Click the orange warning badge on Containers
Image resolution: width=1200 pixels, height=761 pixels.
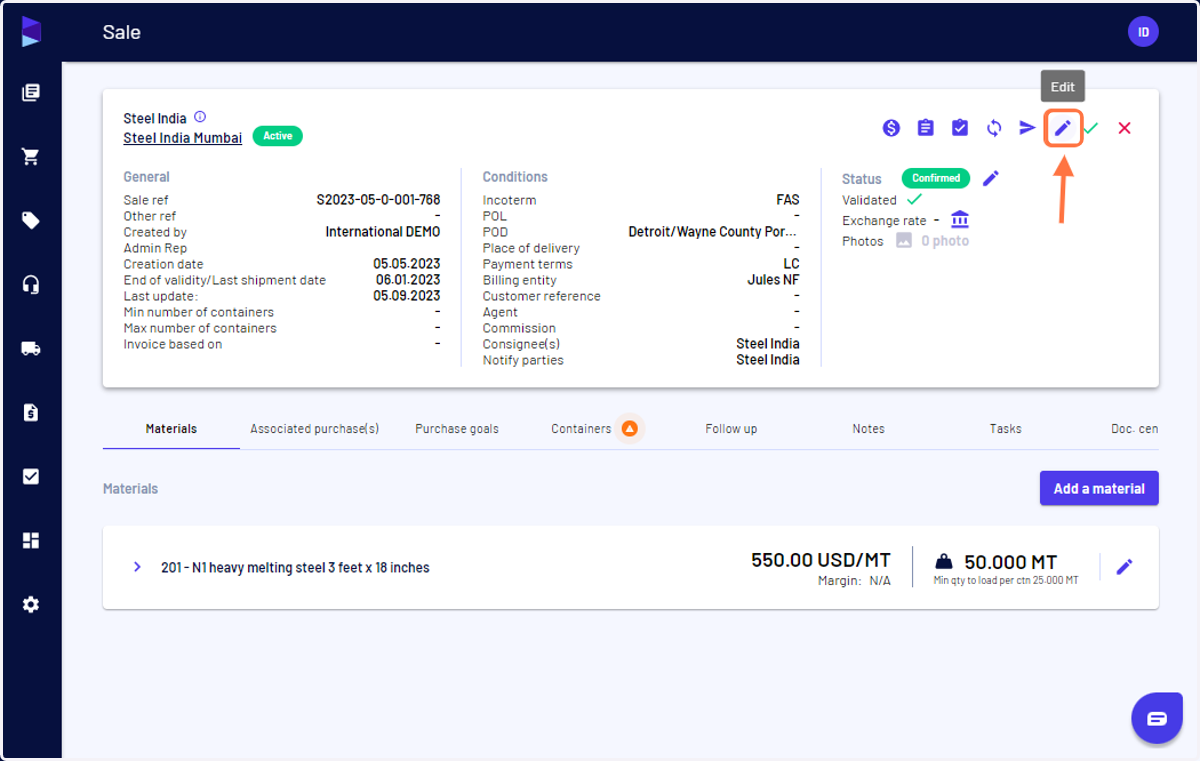[629, 428]
